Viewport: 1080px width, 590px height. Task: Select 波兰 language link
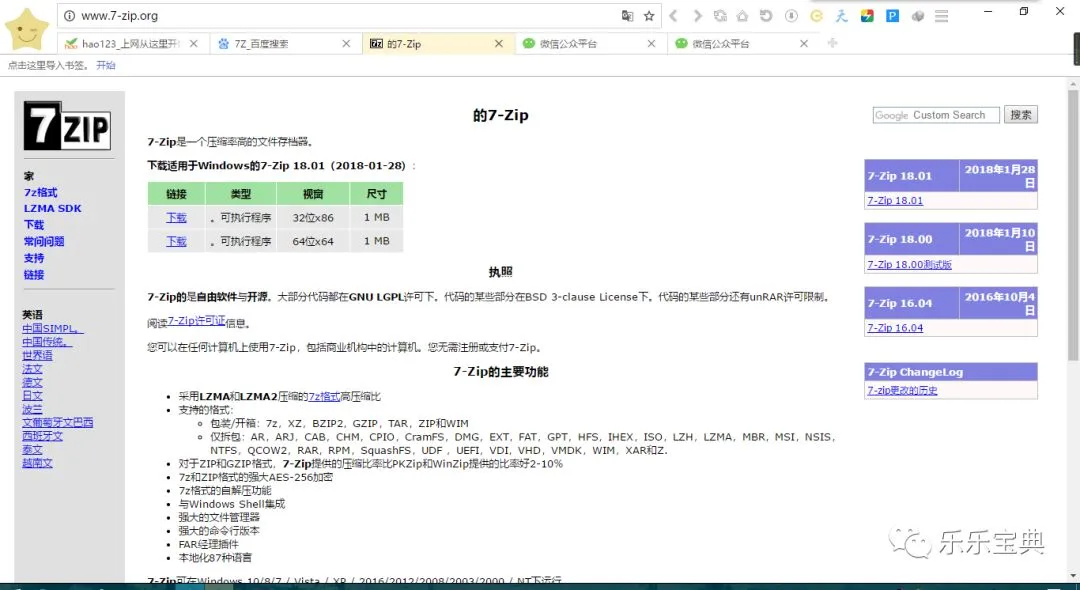[32, 409]
